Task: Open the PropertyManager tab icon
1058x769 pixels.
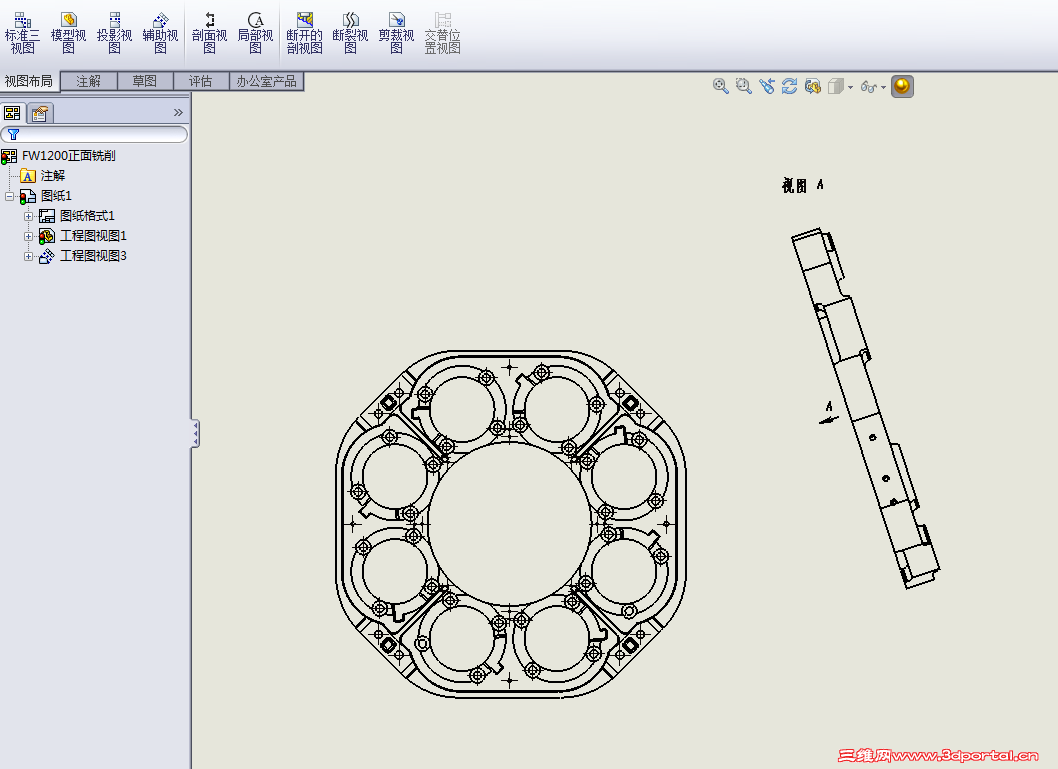Action: (40, 113)
